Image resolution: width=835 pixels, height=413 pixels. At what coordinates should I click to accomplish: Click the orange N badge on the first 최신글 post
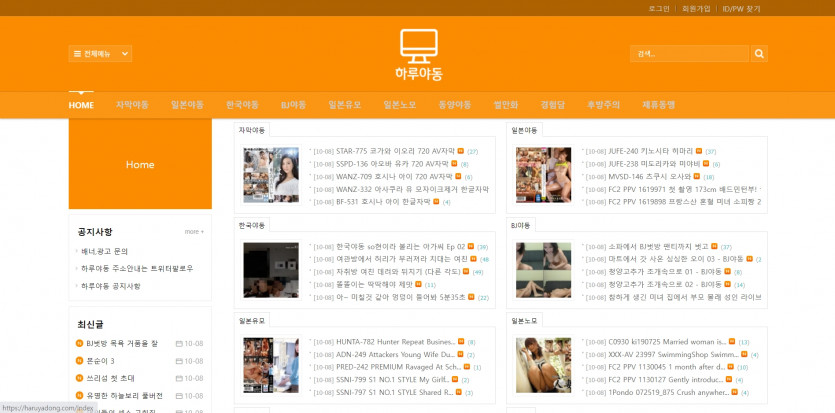80,343
